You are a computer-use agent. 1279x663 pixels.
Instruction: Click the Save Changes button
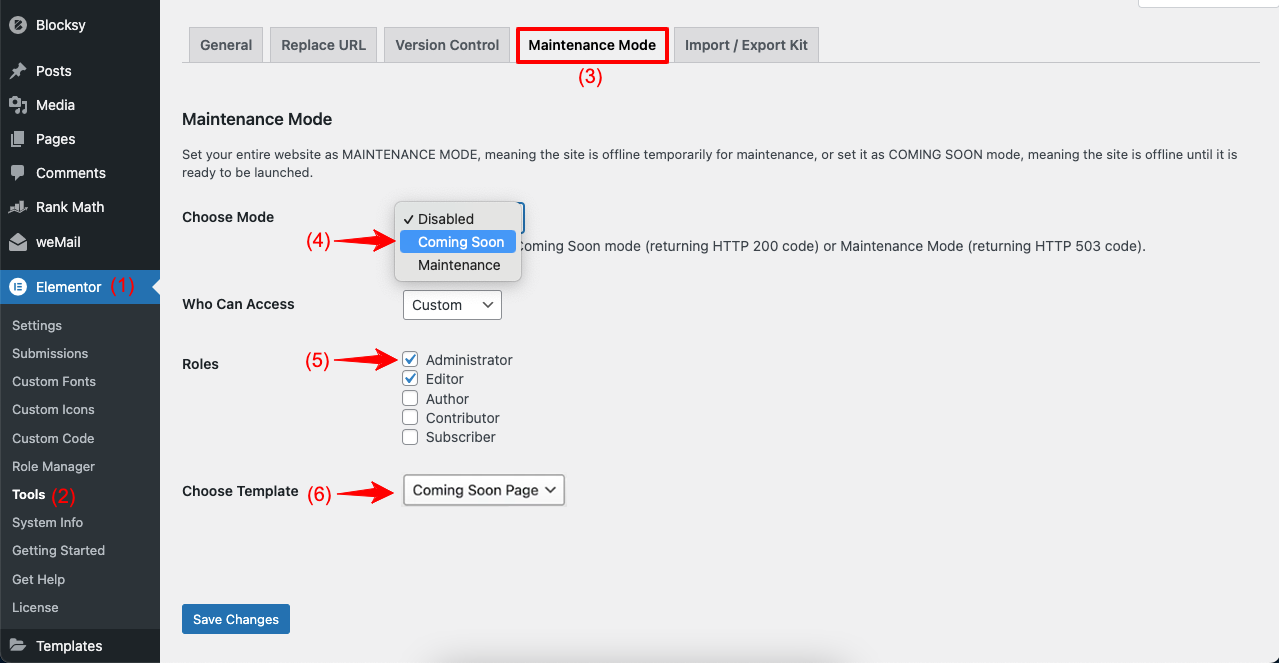coord(236,619)
